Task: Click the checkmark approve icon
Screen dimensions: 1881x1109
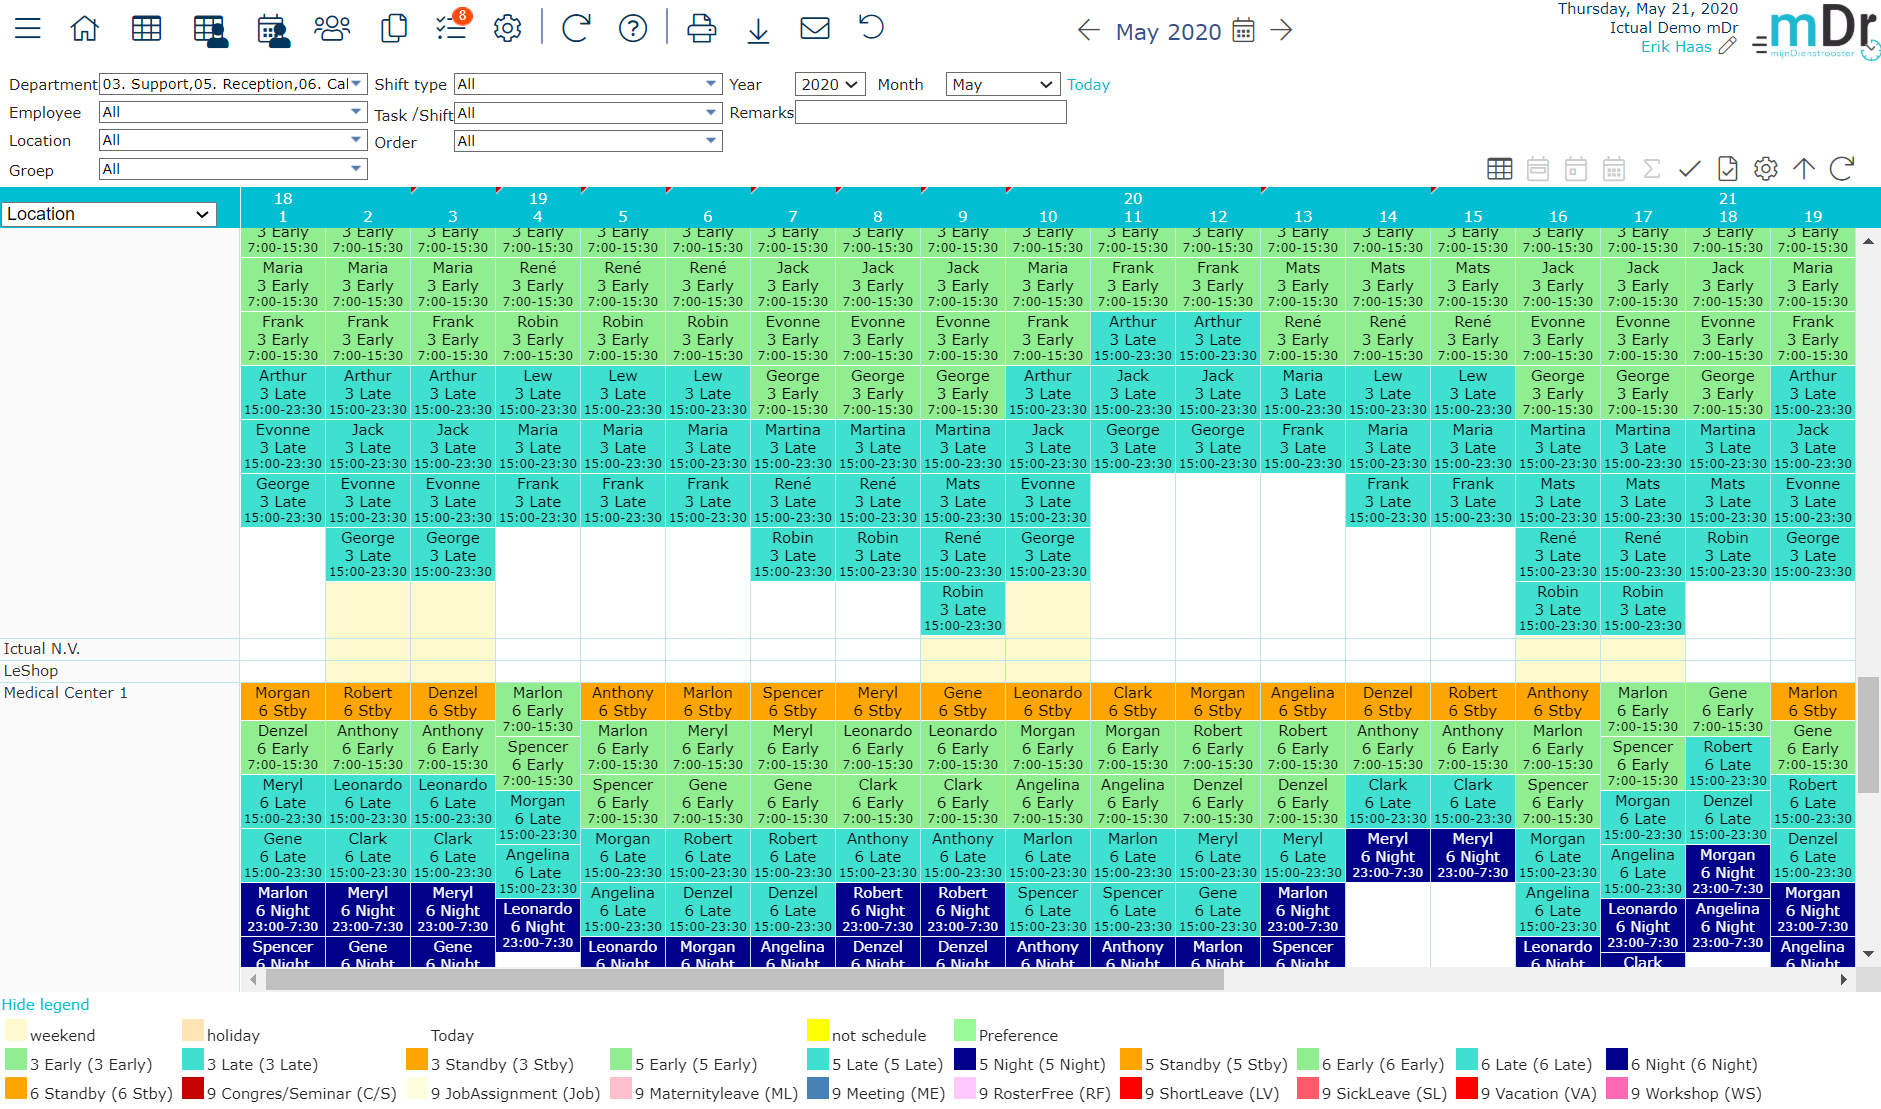Action: (x=1690, y=169)
